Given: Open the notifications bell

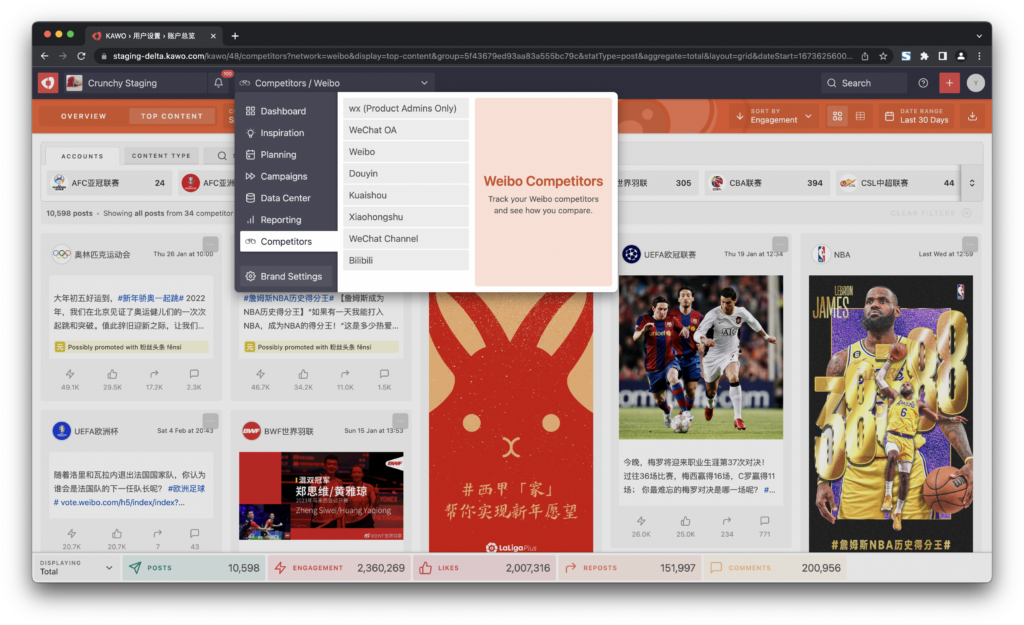Looking at the screenshot, I should point(218,83).
